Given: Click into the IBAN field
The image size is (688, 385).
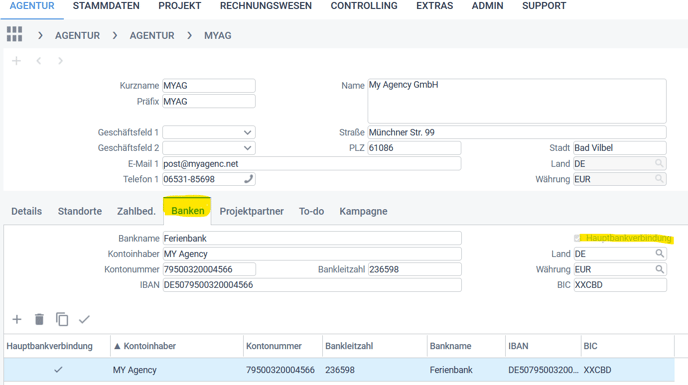Looking at the screenshot, I should click(312, 285).
